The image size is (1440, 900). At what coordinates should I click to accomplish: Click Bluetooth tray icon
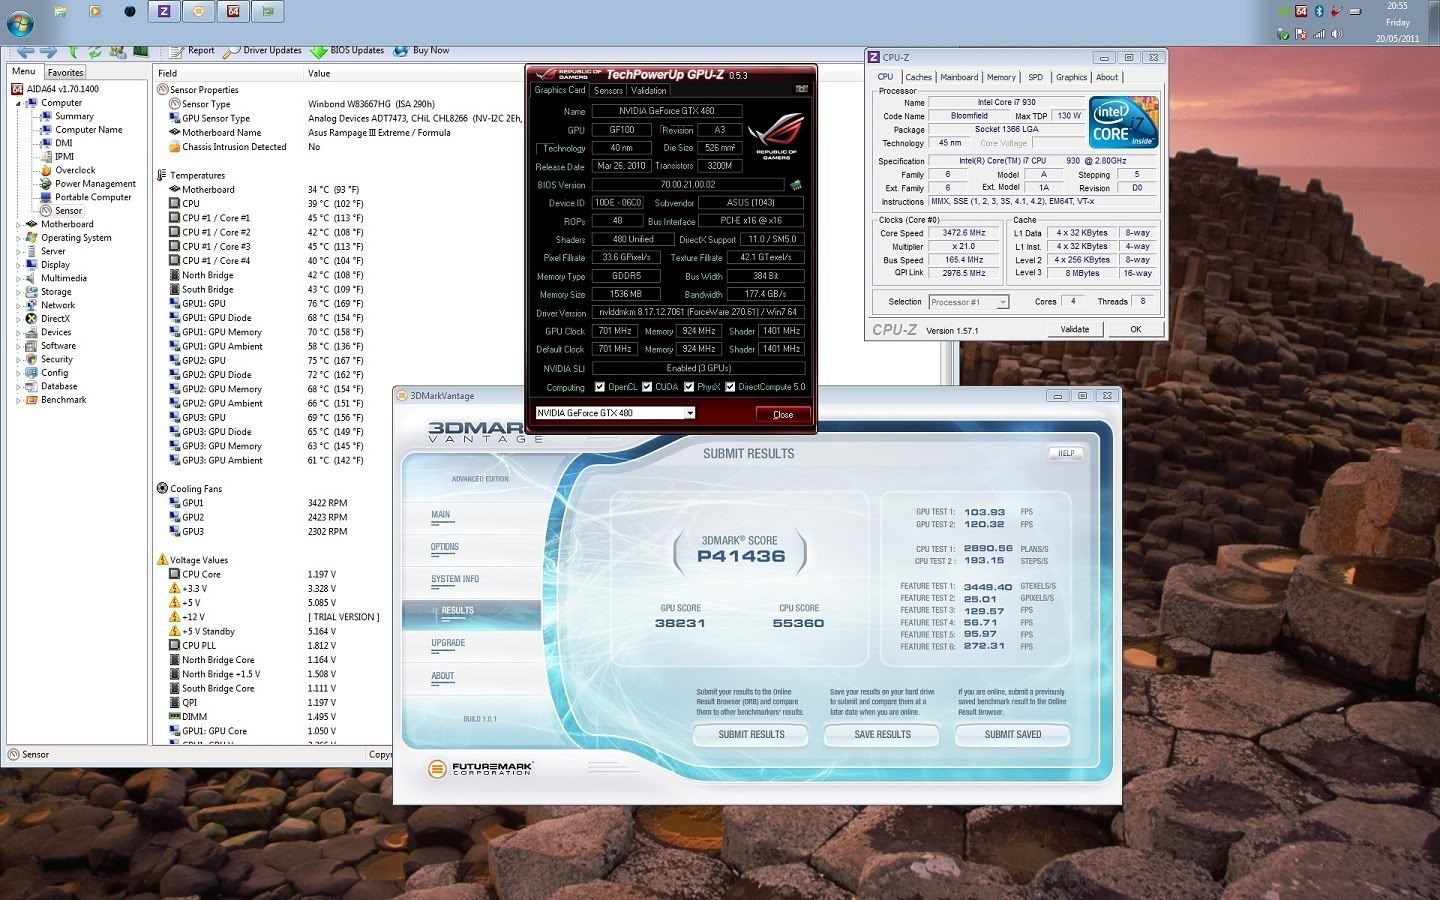pyautogui.click(x=1319, y=11)
